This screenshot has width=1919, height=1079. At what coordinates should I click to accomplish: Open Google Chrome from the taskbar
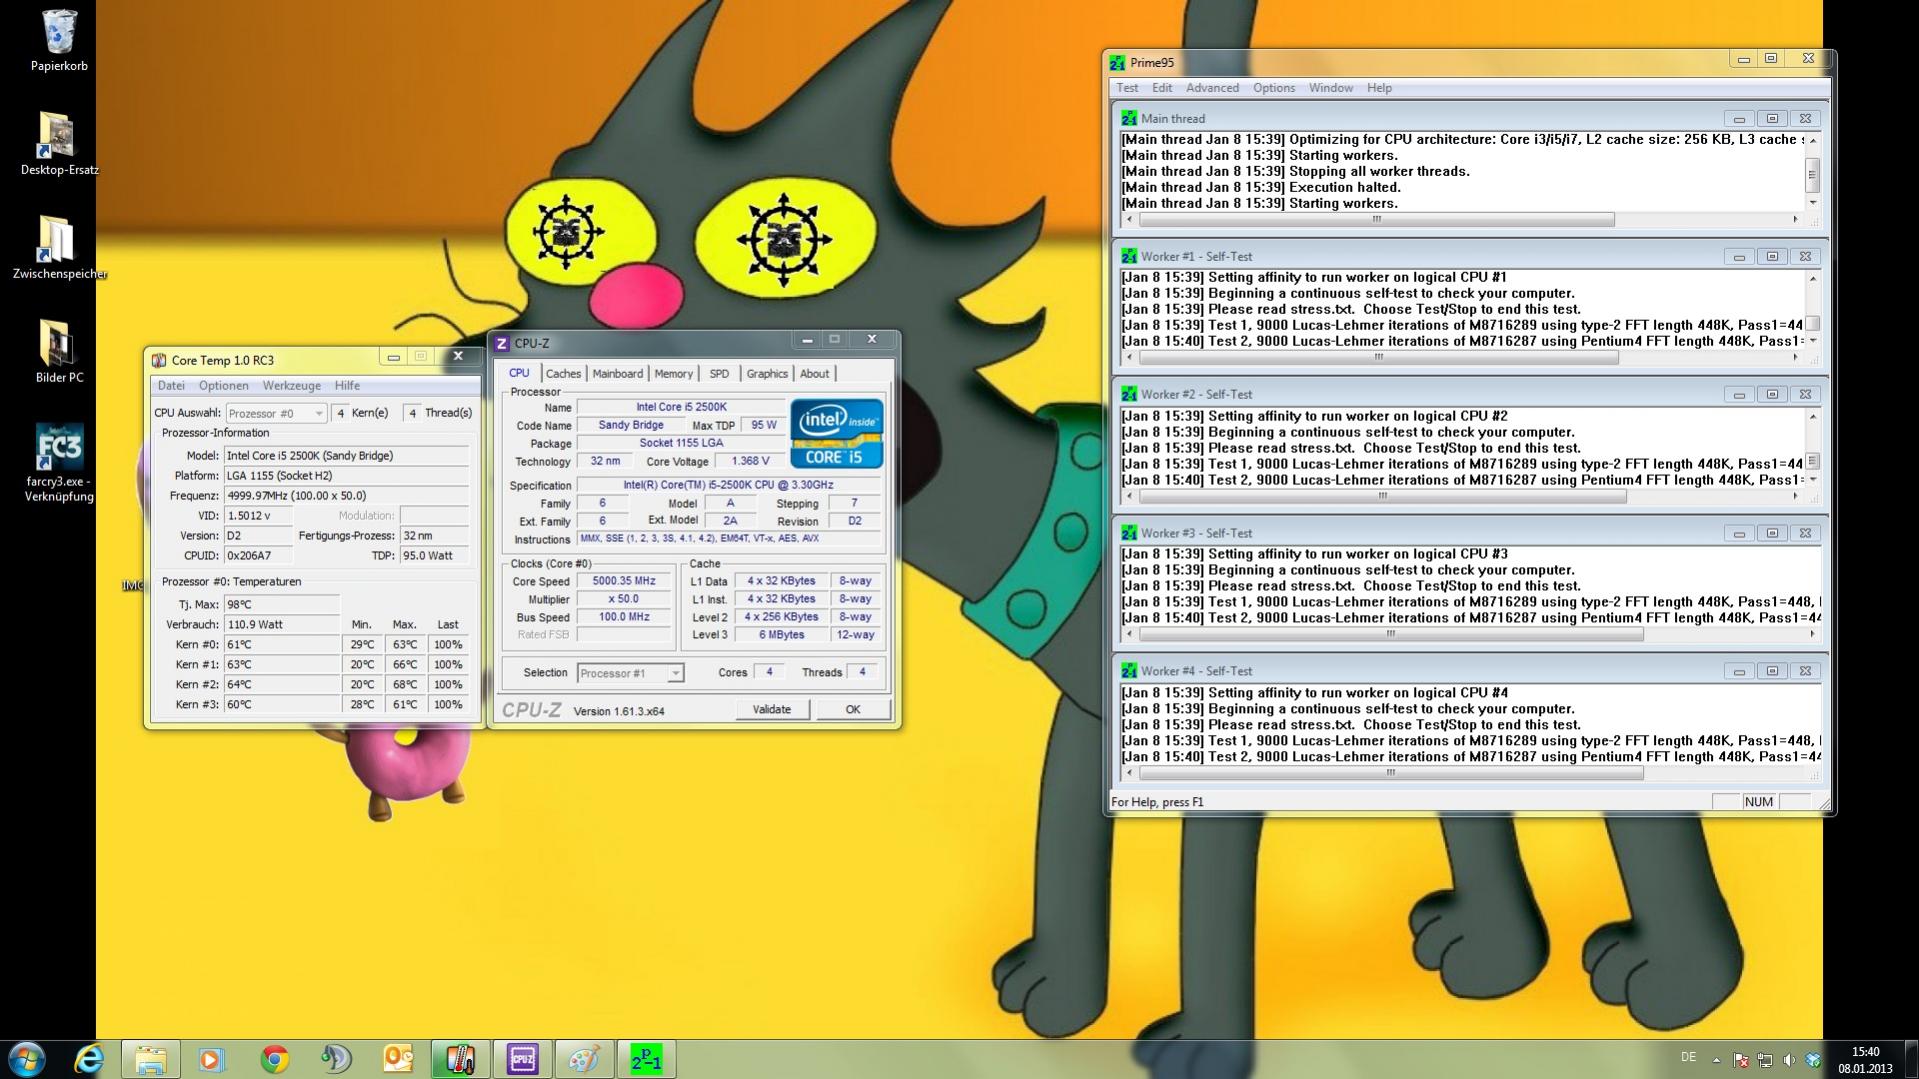[x=274, y=1059]
